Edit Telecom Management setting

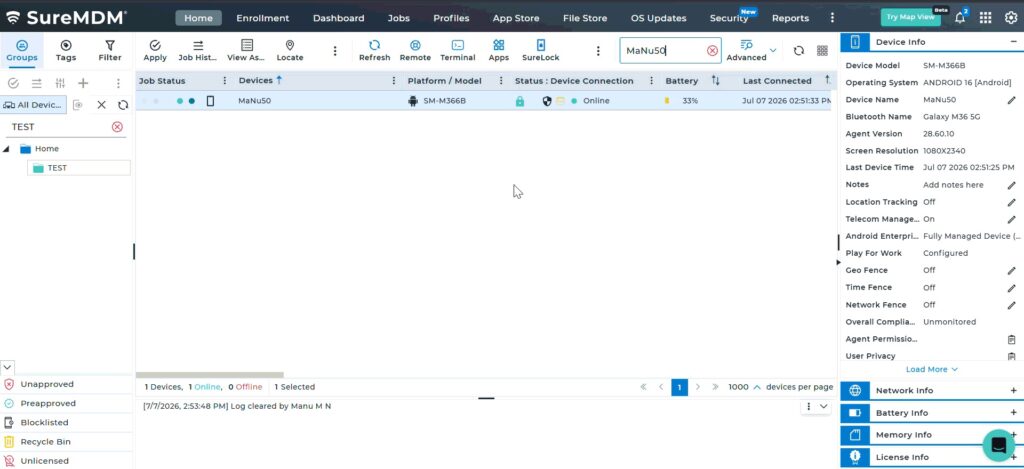(1012, 219)
